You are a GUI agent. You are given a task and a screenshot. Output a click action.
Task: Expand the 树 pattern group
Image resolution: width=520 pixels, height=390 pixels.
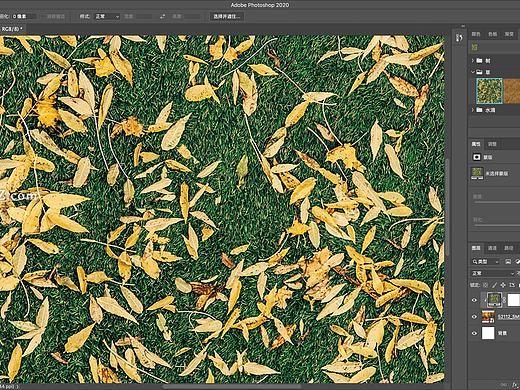point(472,60)
